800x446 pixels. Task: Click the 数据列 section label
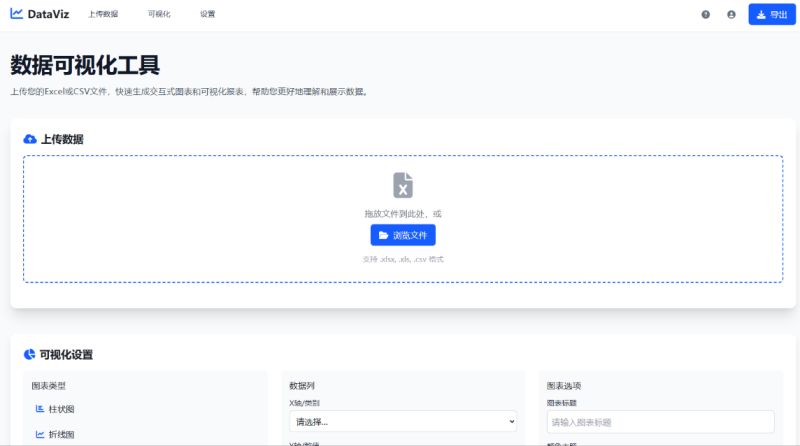click(x=302, y=386)
